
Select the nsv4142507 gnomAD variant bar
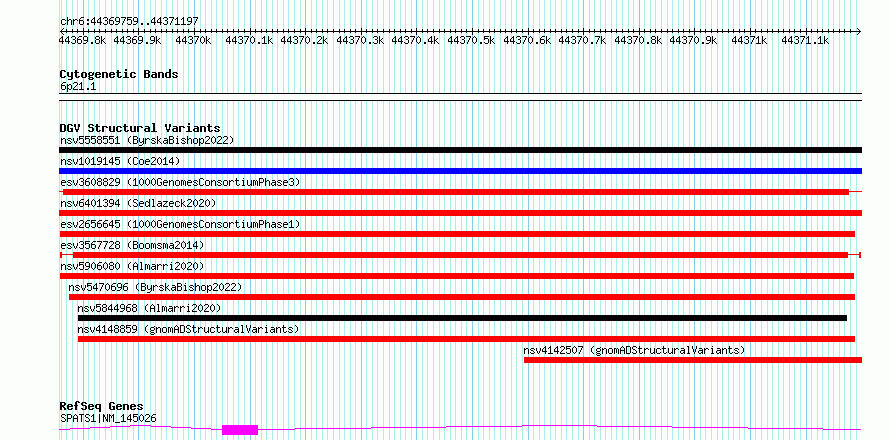click(692, 360)
